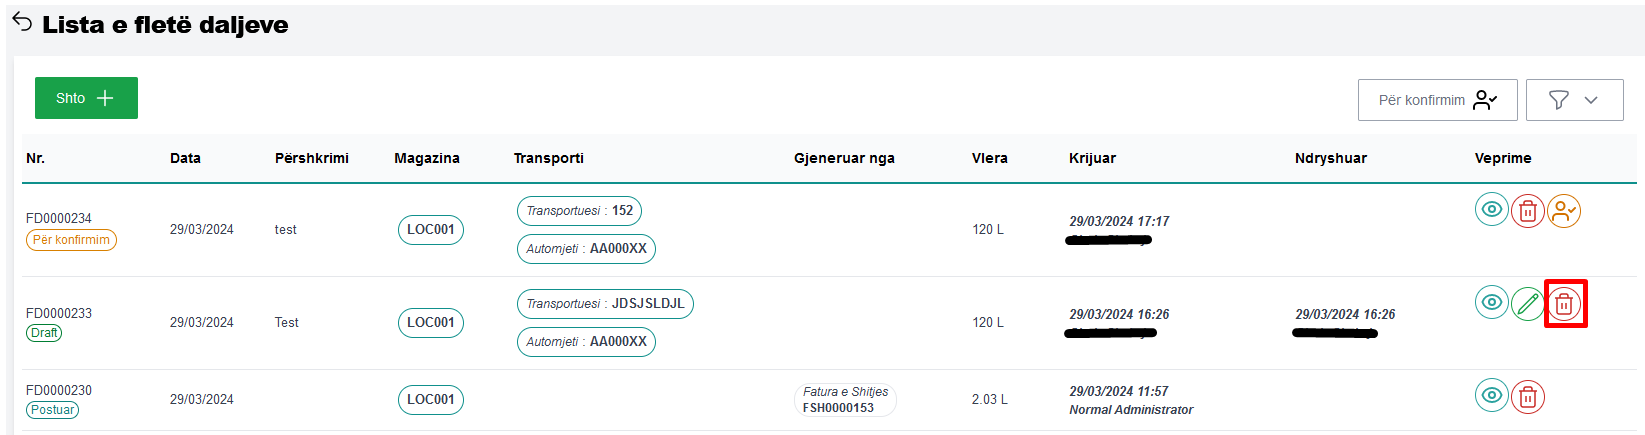Click the Transportuesi JDSJSLDJL tag
1645x435 pixels.
(x=604, y=304)
